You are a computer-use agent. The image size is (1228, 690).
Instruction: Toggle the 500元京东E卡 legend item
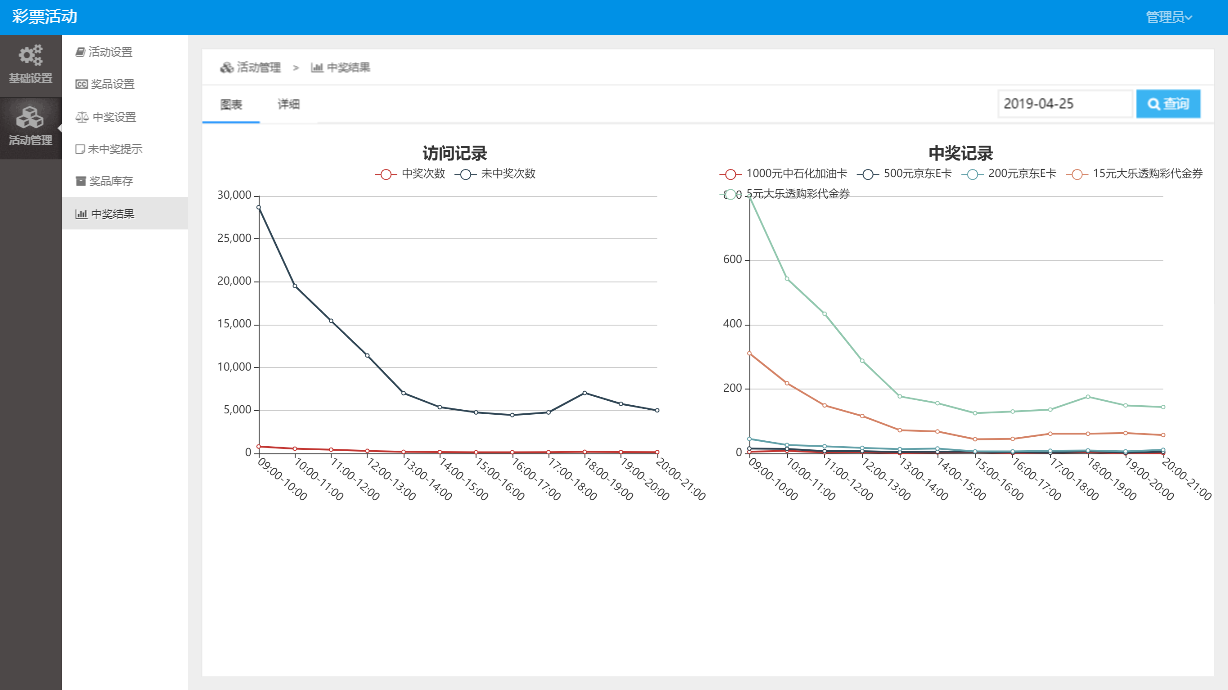[x=906, y=174]
